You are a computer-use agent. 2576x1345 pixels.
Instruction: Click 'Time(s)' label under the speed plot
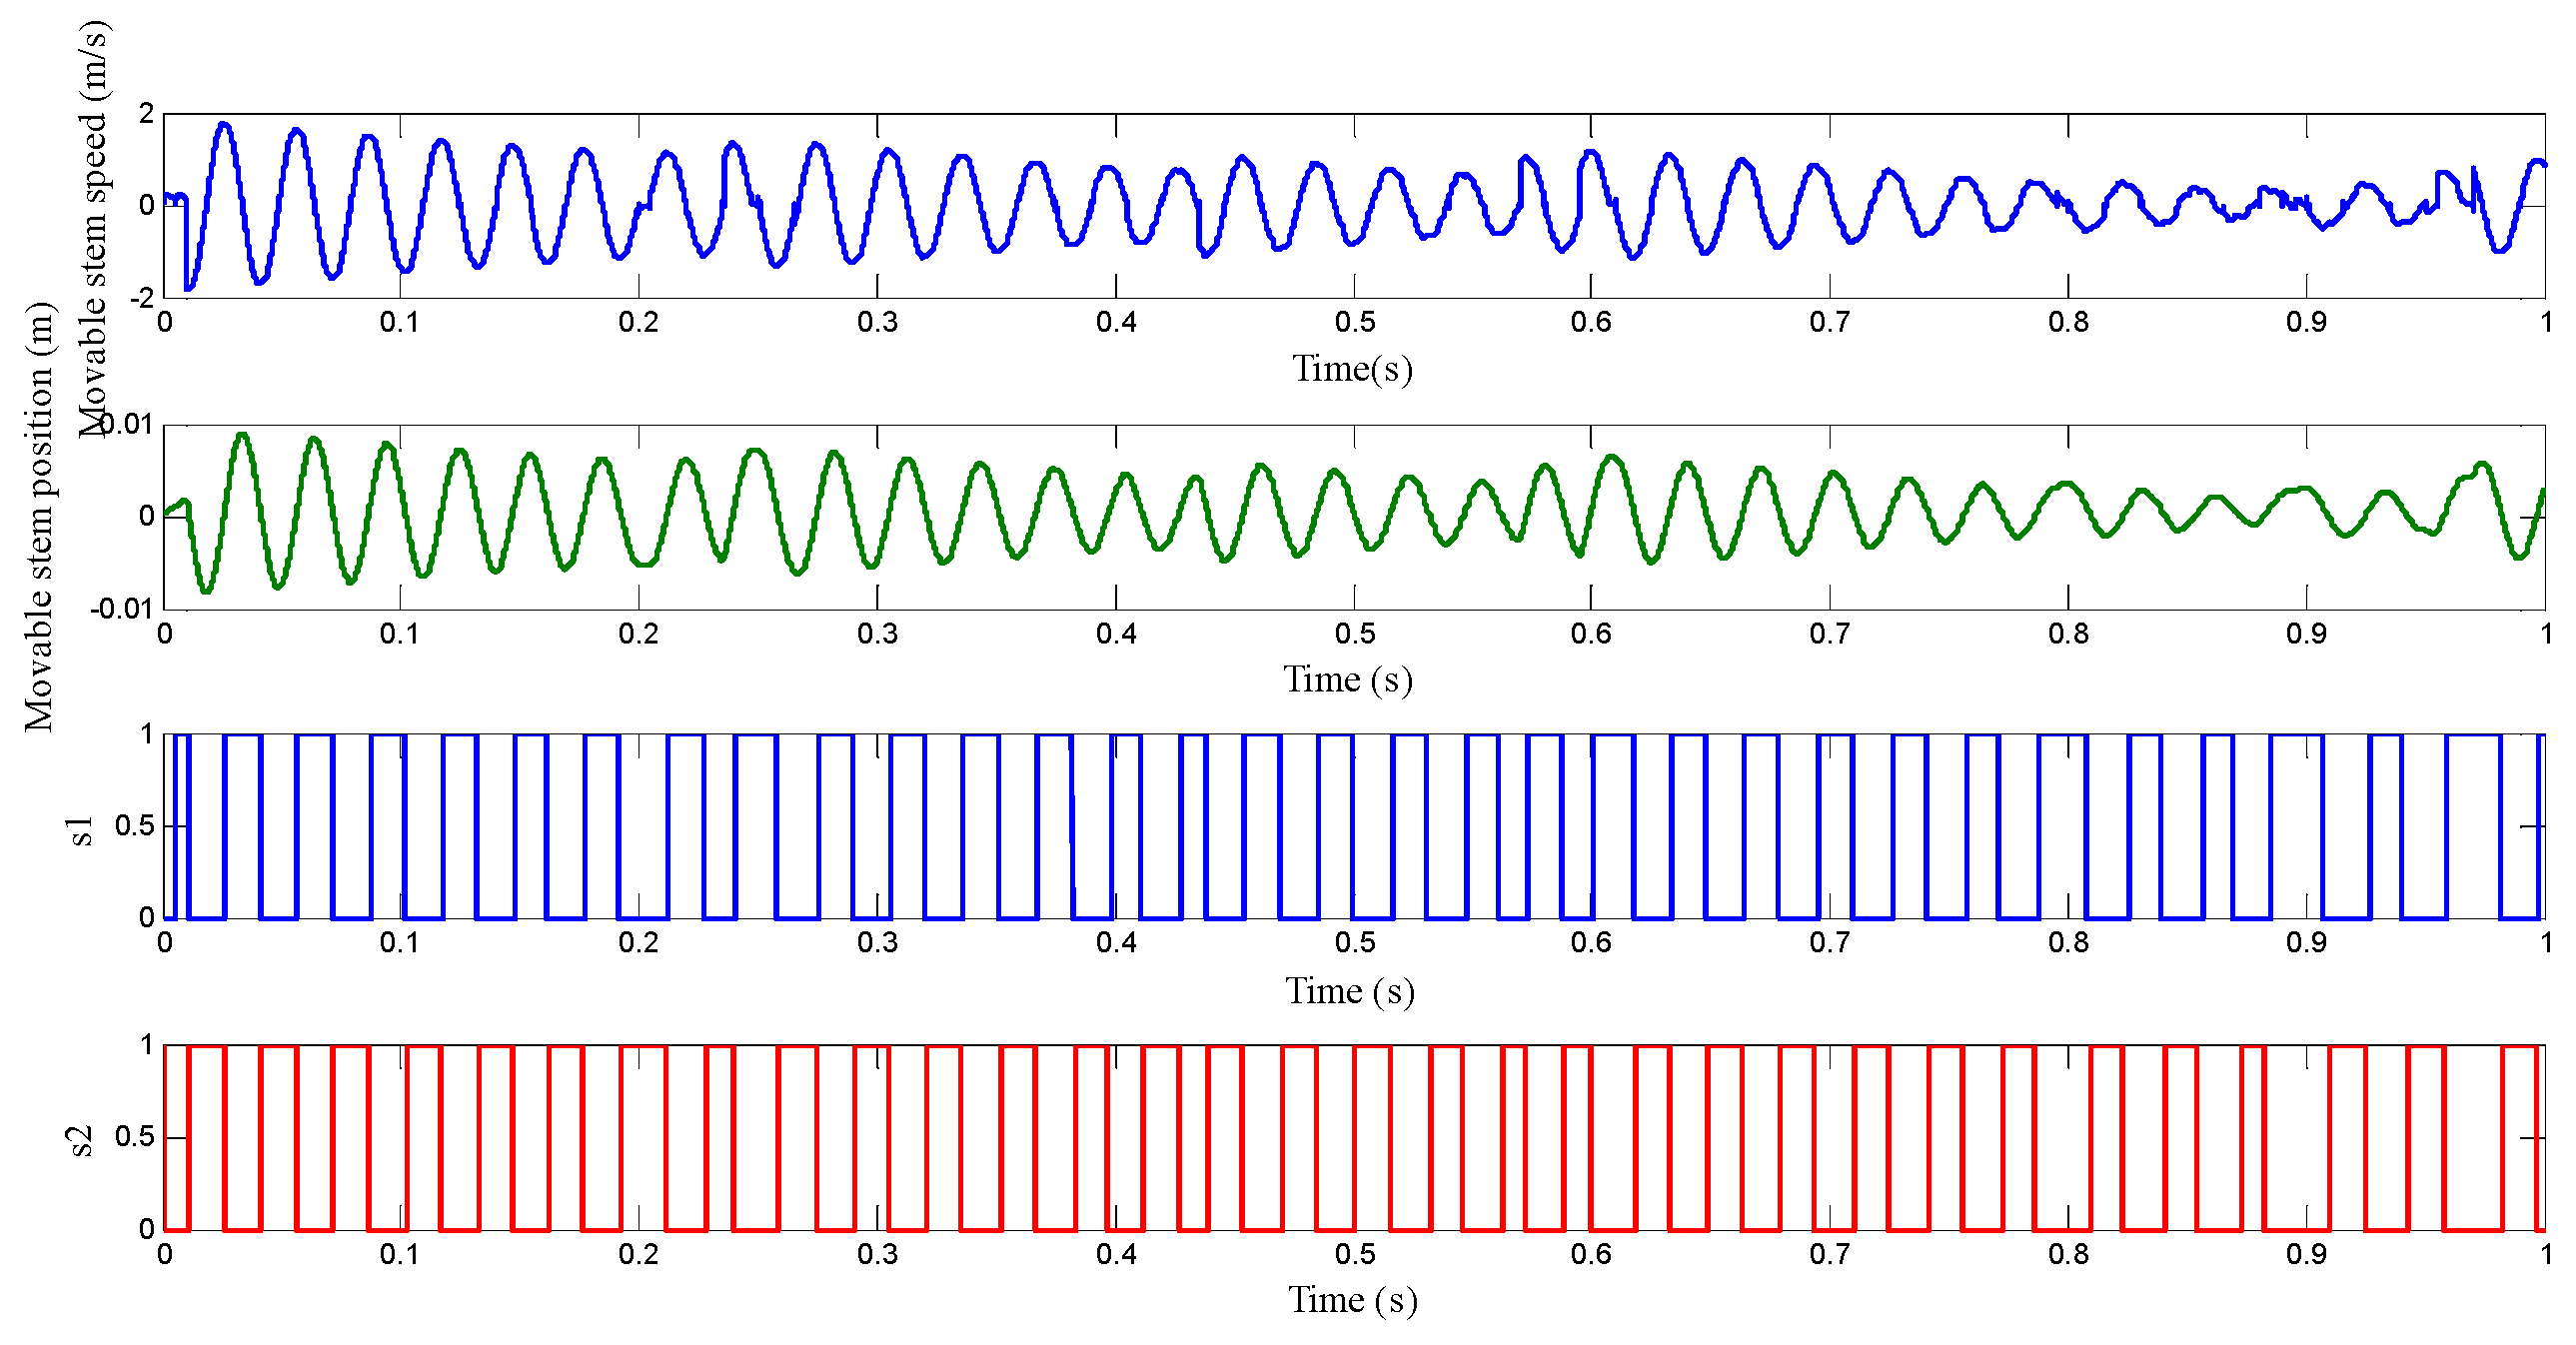[x=1352, y=369]
